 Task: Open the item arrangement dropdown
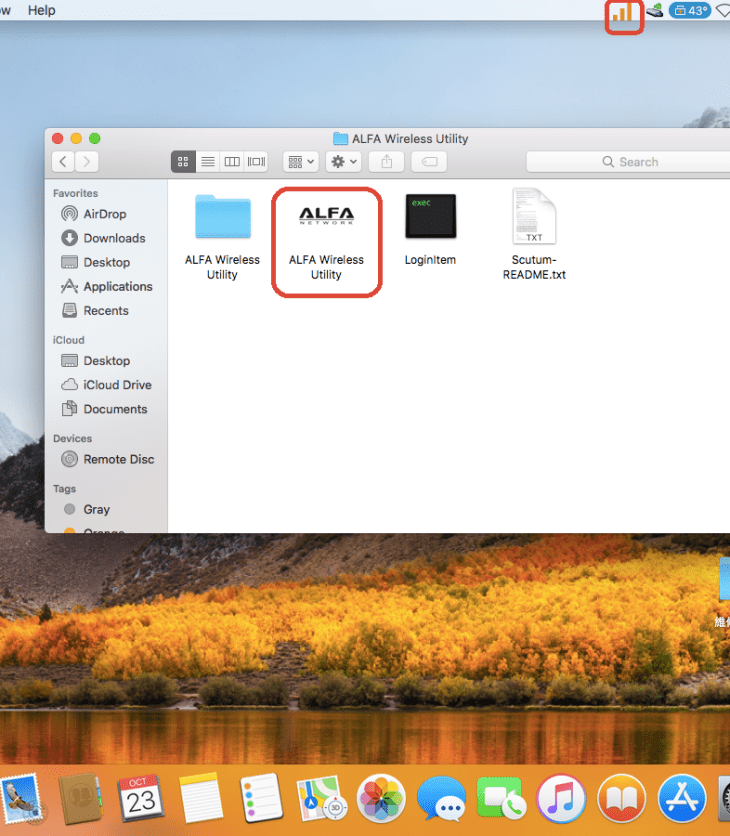point(300,161)
